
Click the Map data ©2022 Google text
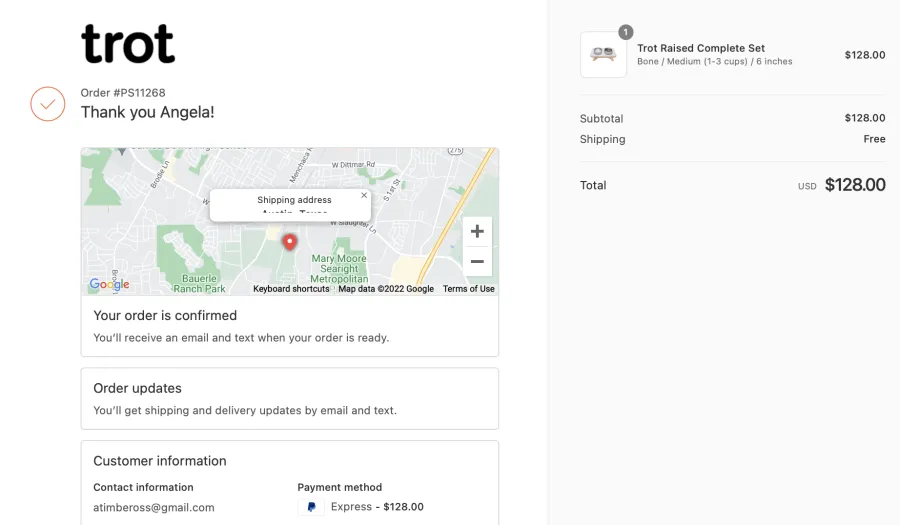click(386, 289)
